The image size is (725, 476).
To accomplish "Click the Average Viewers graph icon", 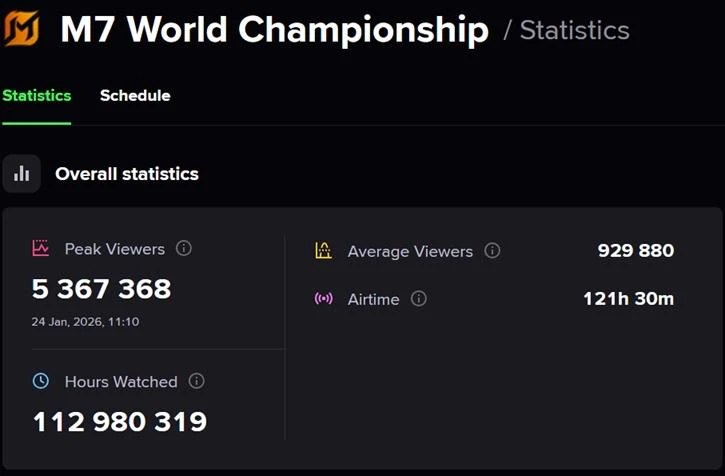I will click(x=323, y=251).
